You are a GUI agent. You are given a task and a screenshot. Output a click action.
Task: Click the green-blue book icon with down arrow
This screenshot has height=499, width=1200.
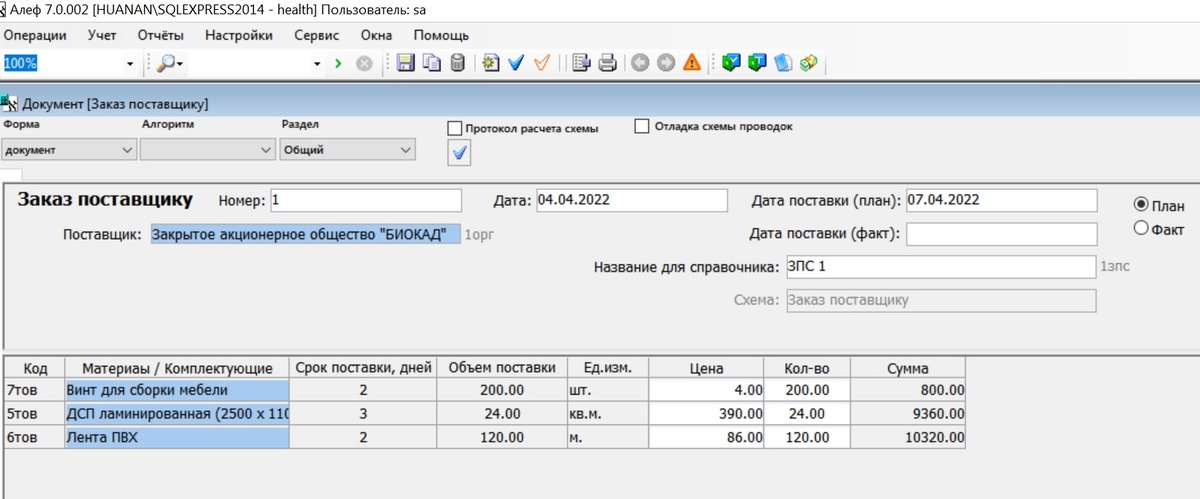pos(731,63)
